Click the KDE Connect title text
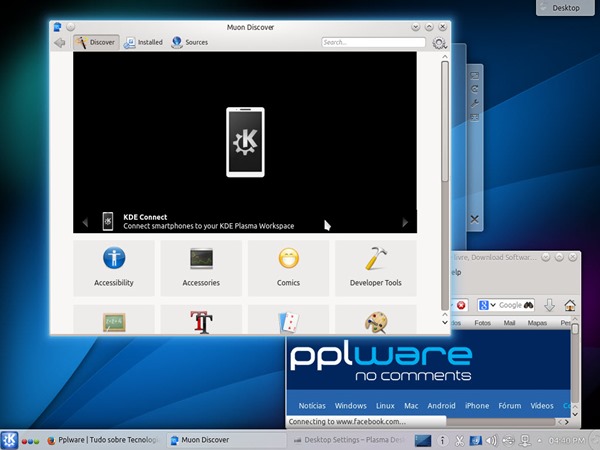Screen dimensions: 600x450 [145, 217]
